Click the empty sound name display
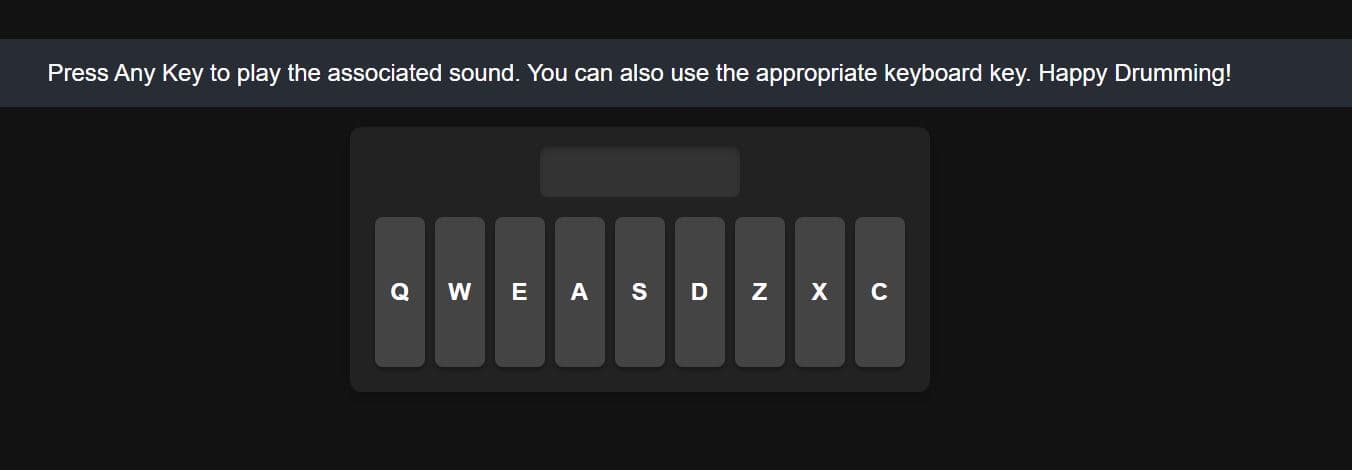1352x470 pixels. click(x=640, y=172)
